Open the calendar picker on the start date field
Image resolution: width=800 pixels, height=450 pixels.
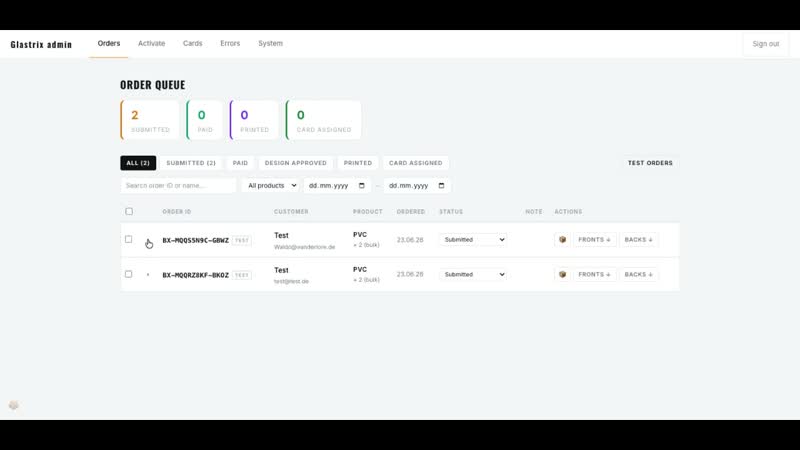point(362,186)
